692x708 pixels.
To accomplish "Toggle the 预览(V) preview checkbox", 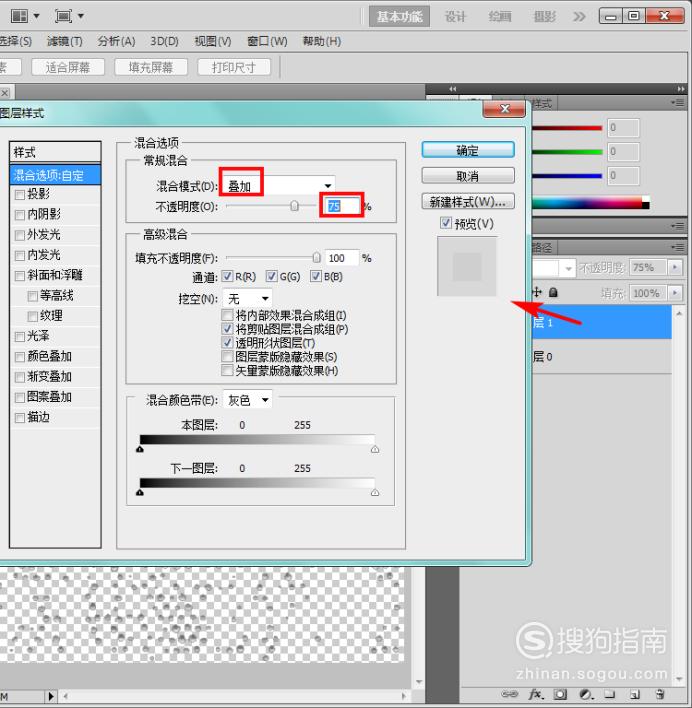I will tap(446, 223).
